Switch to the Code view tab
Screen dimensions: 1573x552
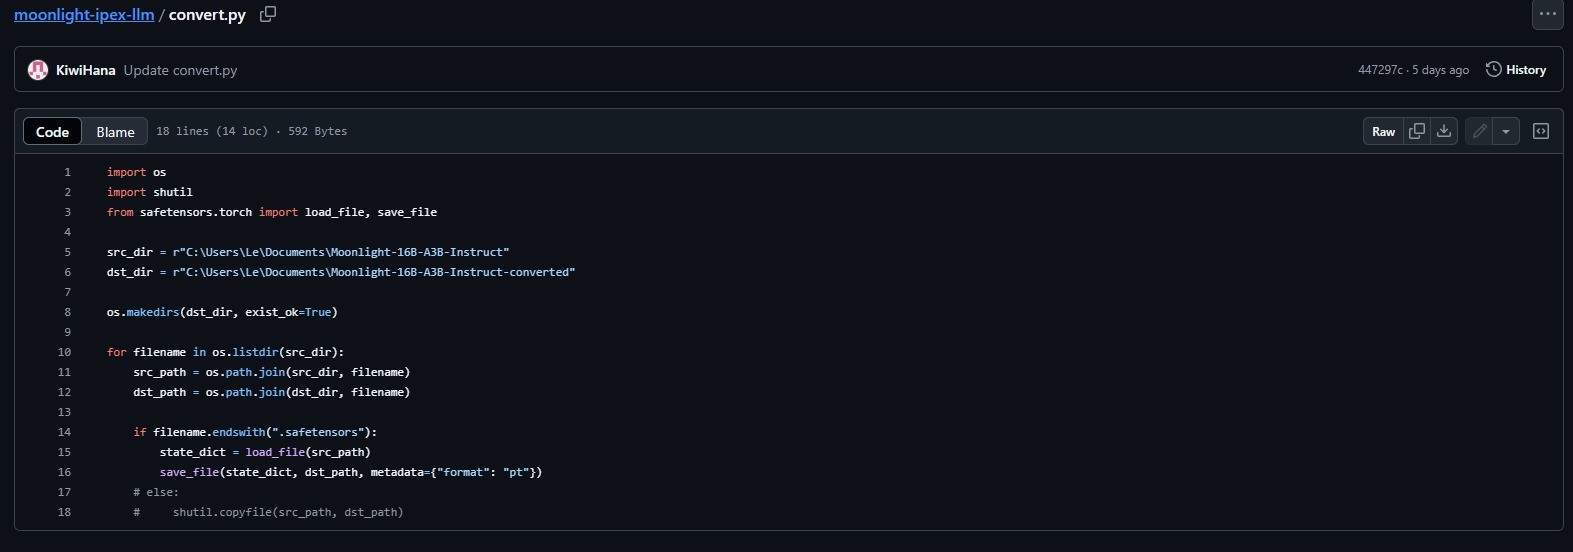click(52, 131)
